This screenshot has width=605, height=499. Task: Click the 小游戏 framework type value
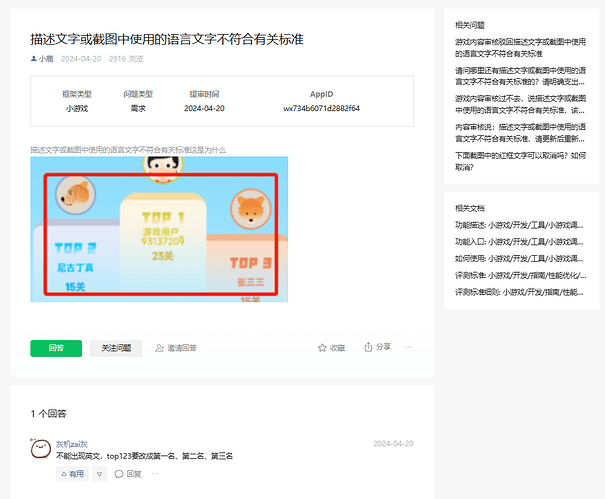click(x=77, y=108)
